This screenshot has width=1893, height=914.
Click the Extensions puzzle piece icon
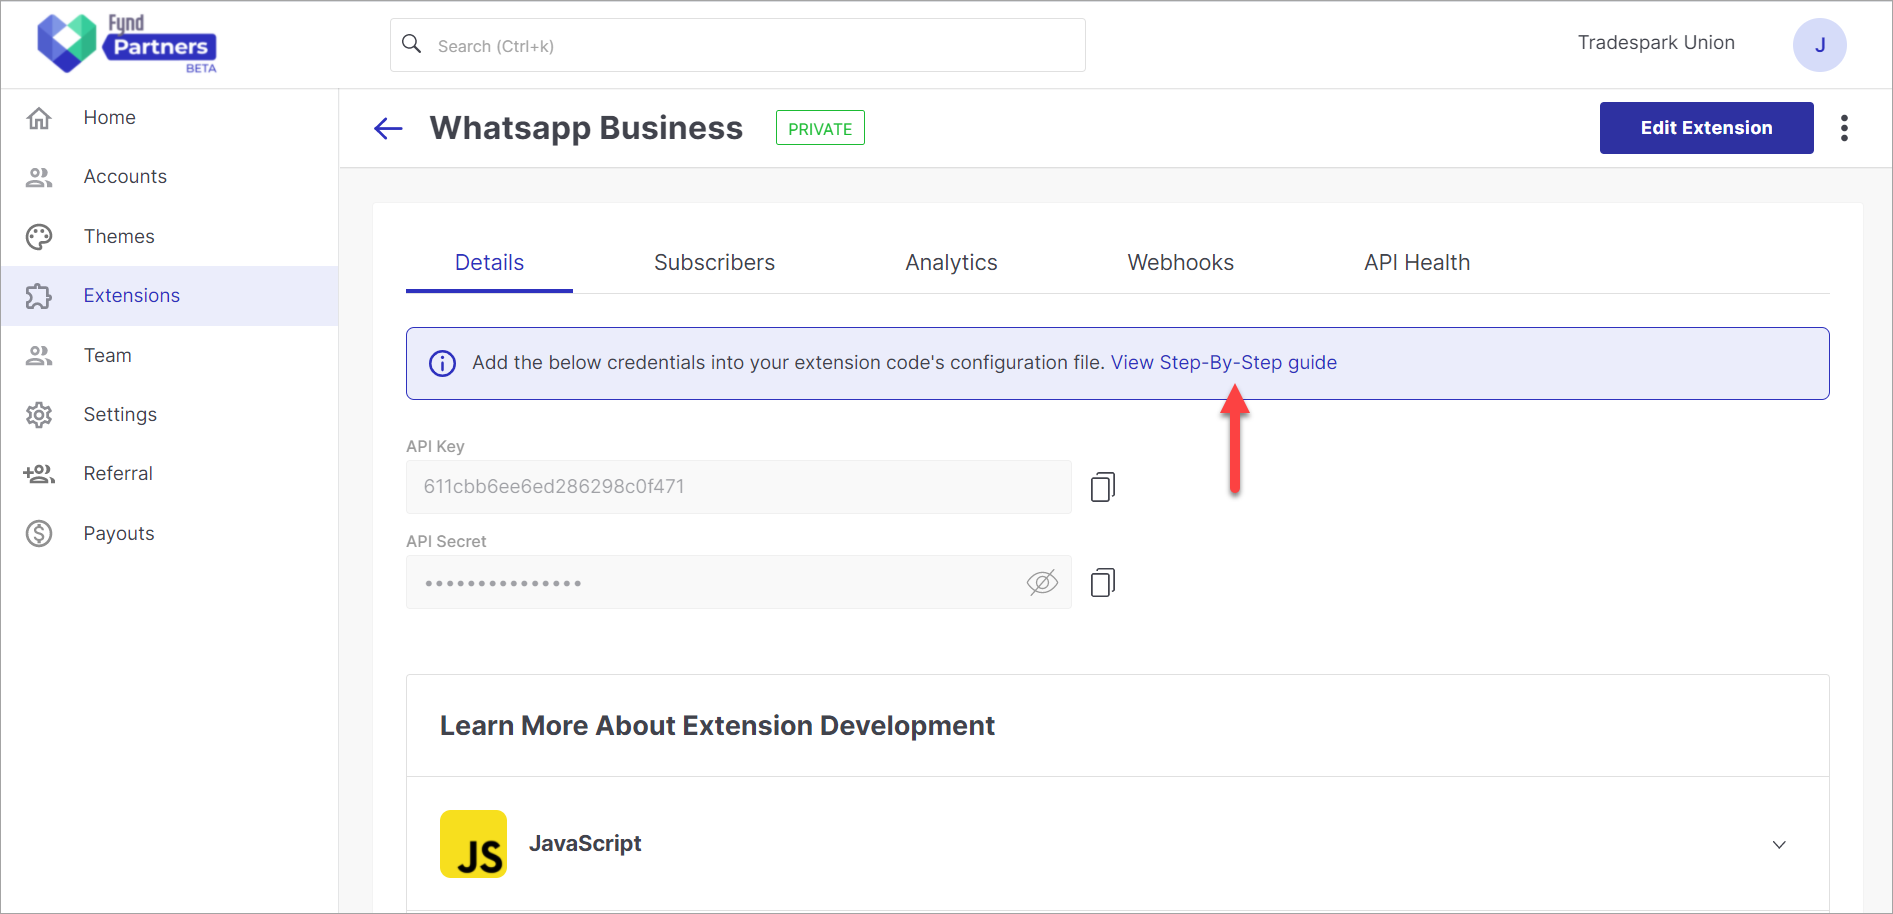pyautogui.click(x=39, y=296)
